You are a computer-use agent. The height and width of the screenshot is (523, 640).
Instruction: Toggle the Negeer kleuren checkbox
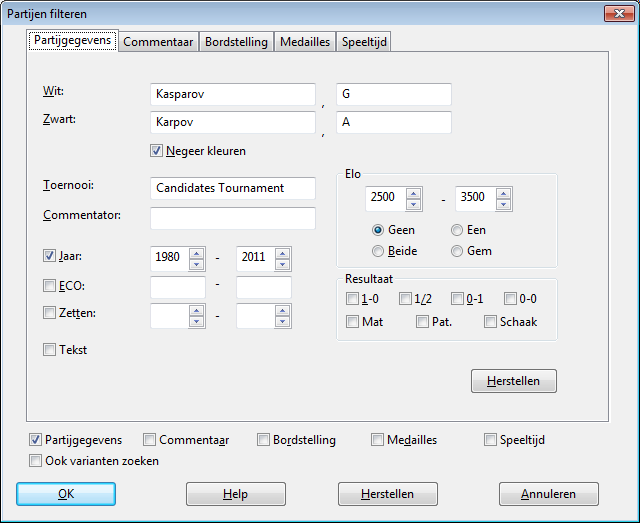[x=156, y=151]
